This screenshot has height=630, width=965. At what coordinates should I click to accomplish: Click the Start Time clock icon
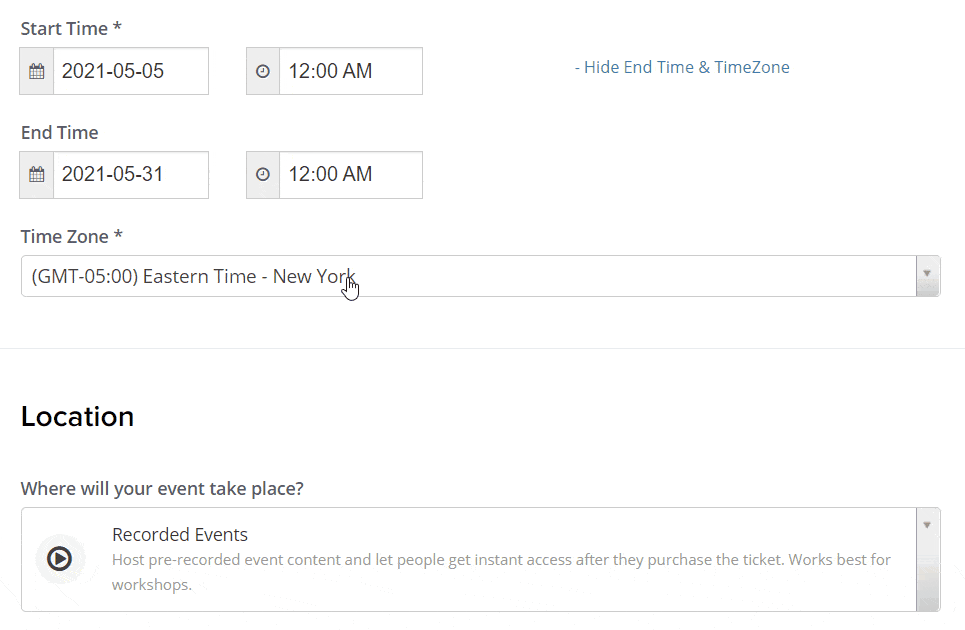pyautogui.click(x=263, y=72)
